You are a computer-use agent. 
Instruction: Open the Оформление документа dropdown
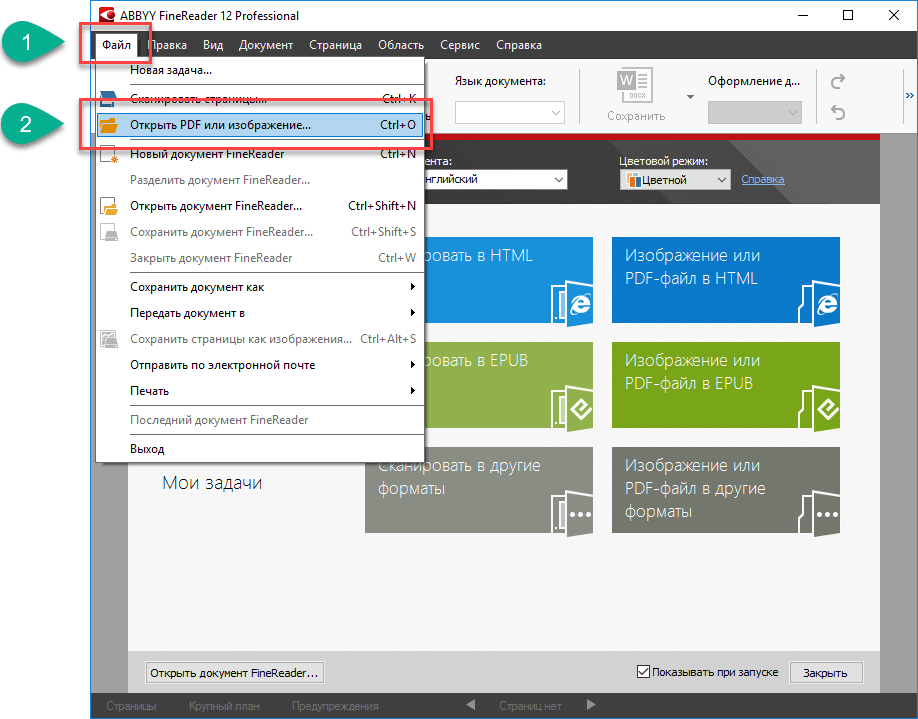755,112
